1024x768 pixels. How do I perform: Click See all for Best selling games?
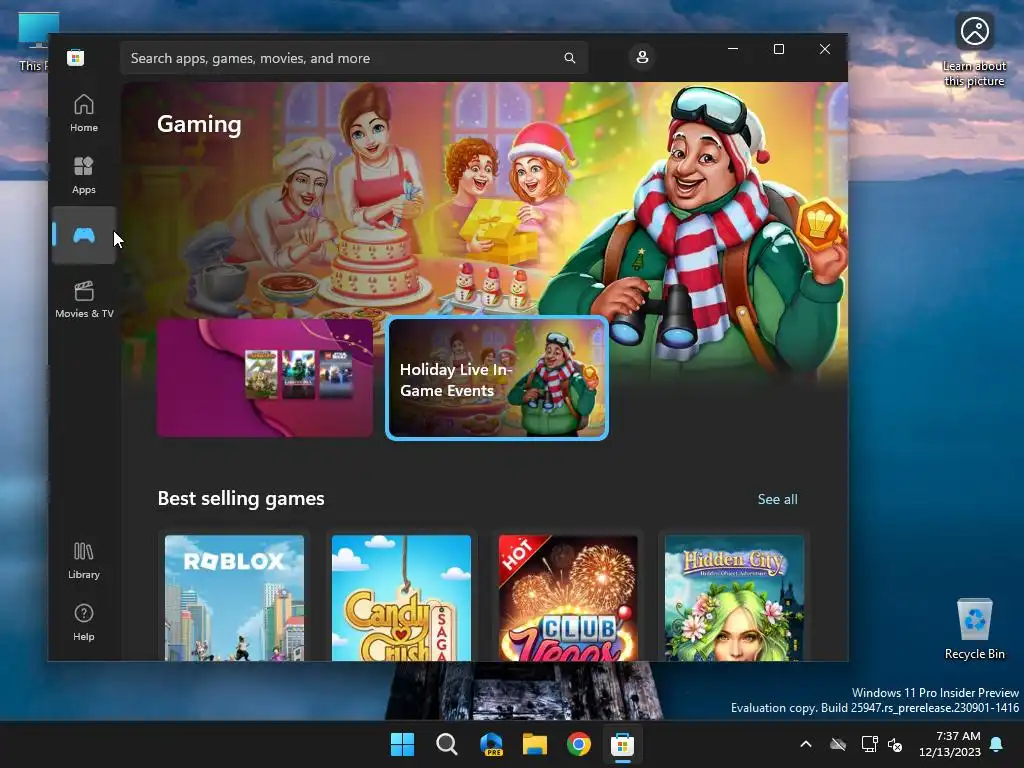click(x=777, y=499)
